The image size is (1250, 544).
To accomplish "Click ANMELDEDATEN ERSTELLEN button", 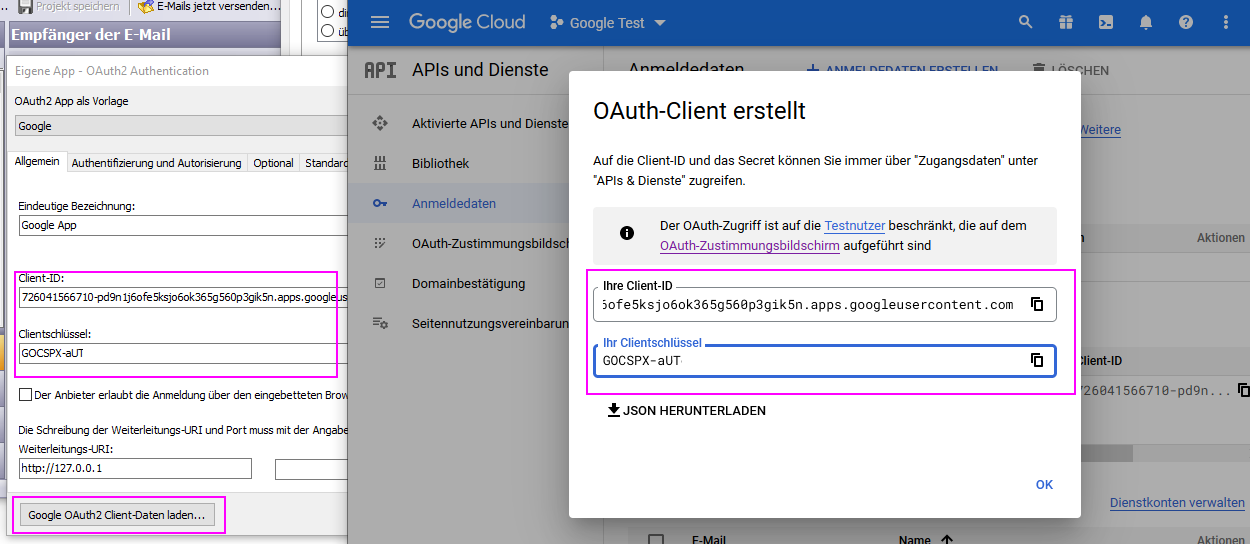I will (x=902, y=70).
